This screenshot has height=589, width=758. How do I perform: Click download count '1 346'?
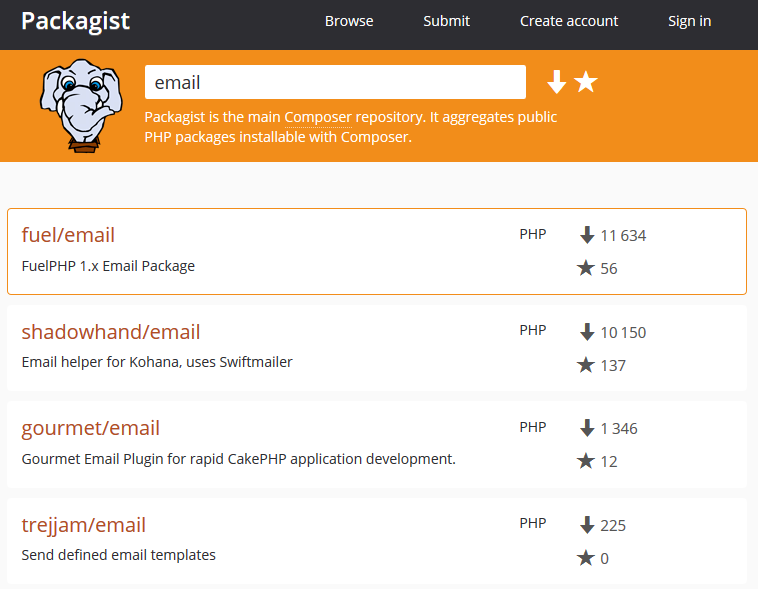619,428
